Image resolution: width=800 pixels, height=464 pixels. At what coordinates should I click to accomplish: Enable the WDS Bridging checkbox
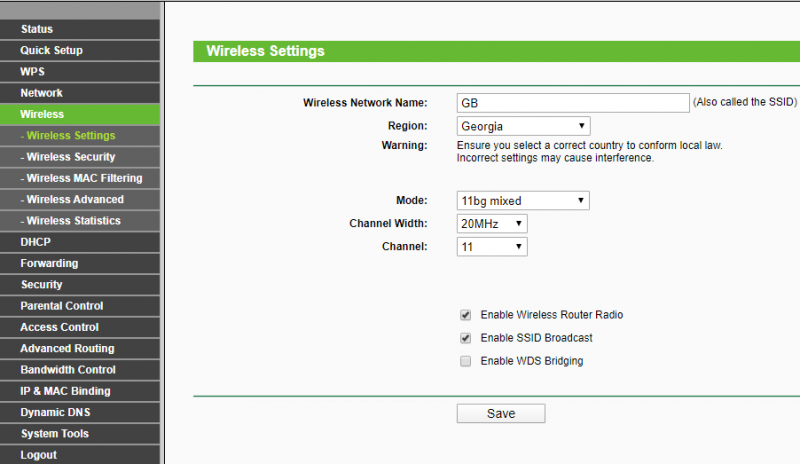tap(465, 361)
